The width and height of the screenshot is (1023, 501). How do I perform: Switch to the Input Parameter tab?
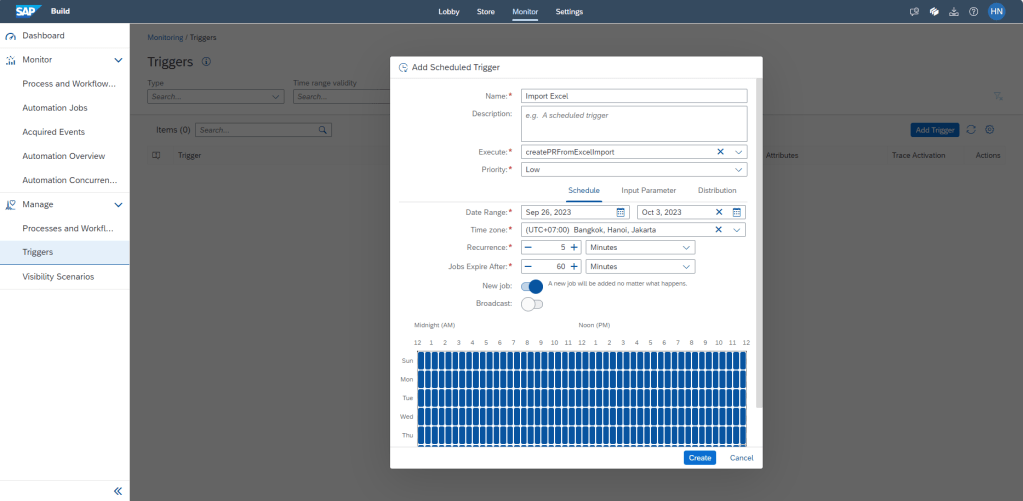click(x=648, y=190)
